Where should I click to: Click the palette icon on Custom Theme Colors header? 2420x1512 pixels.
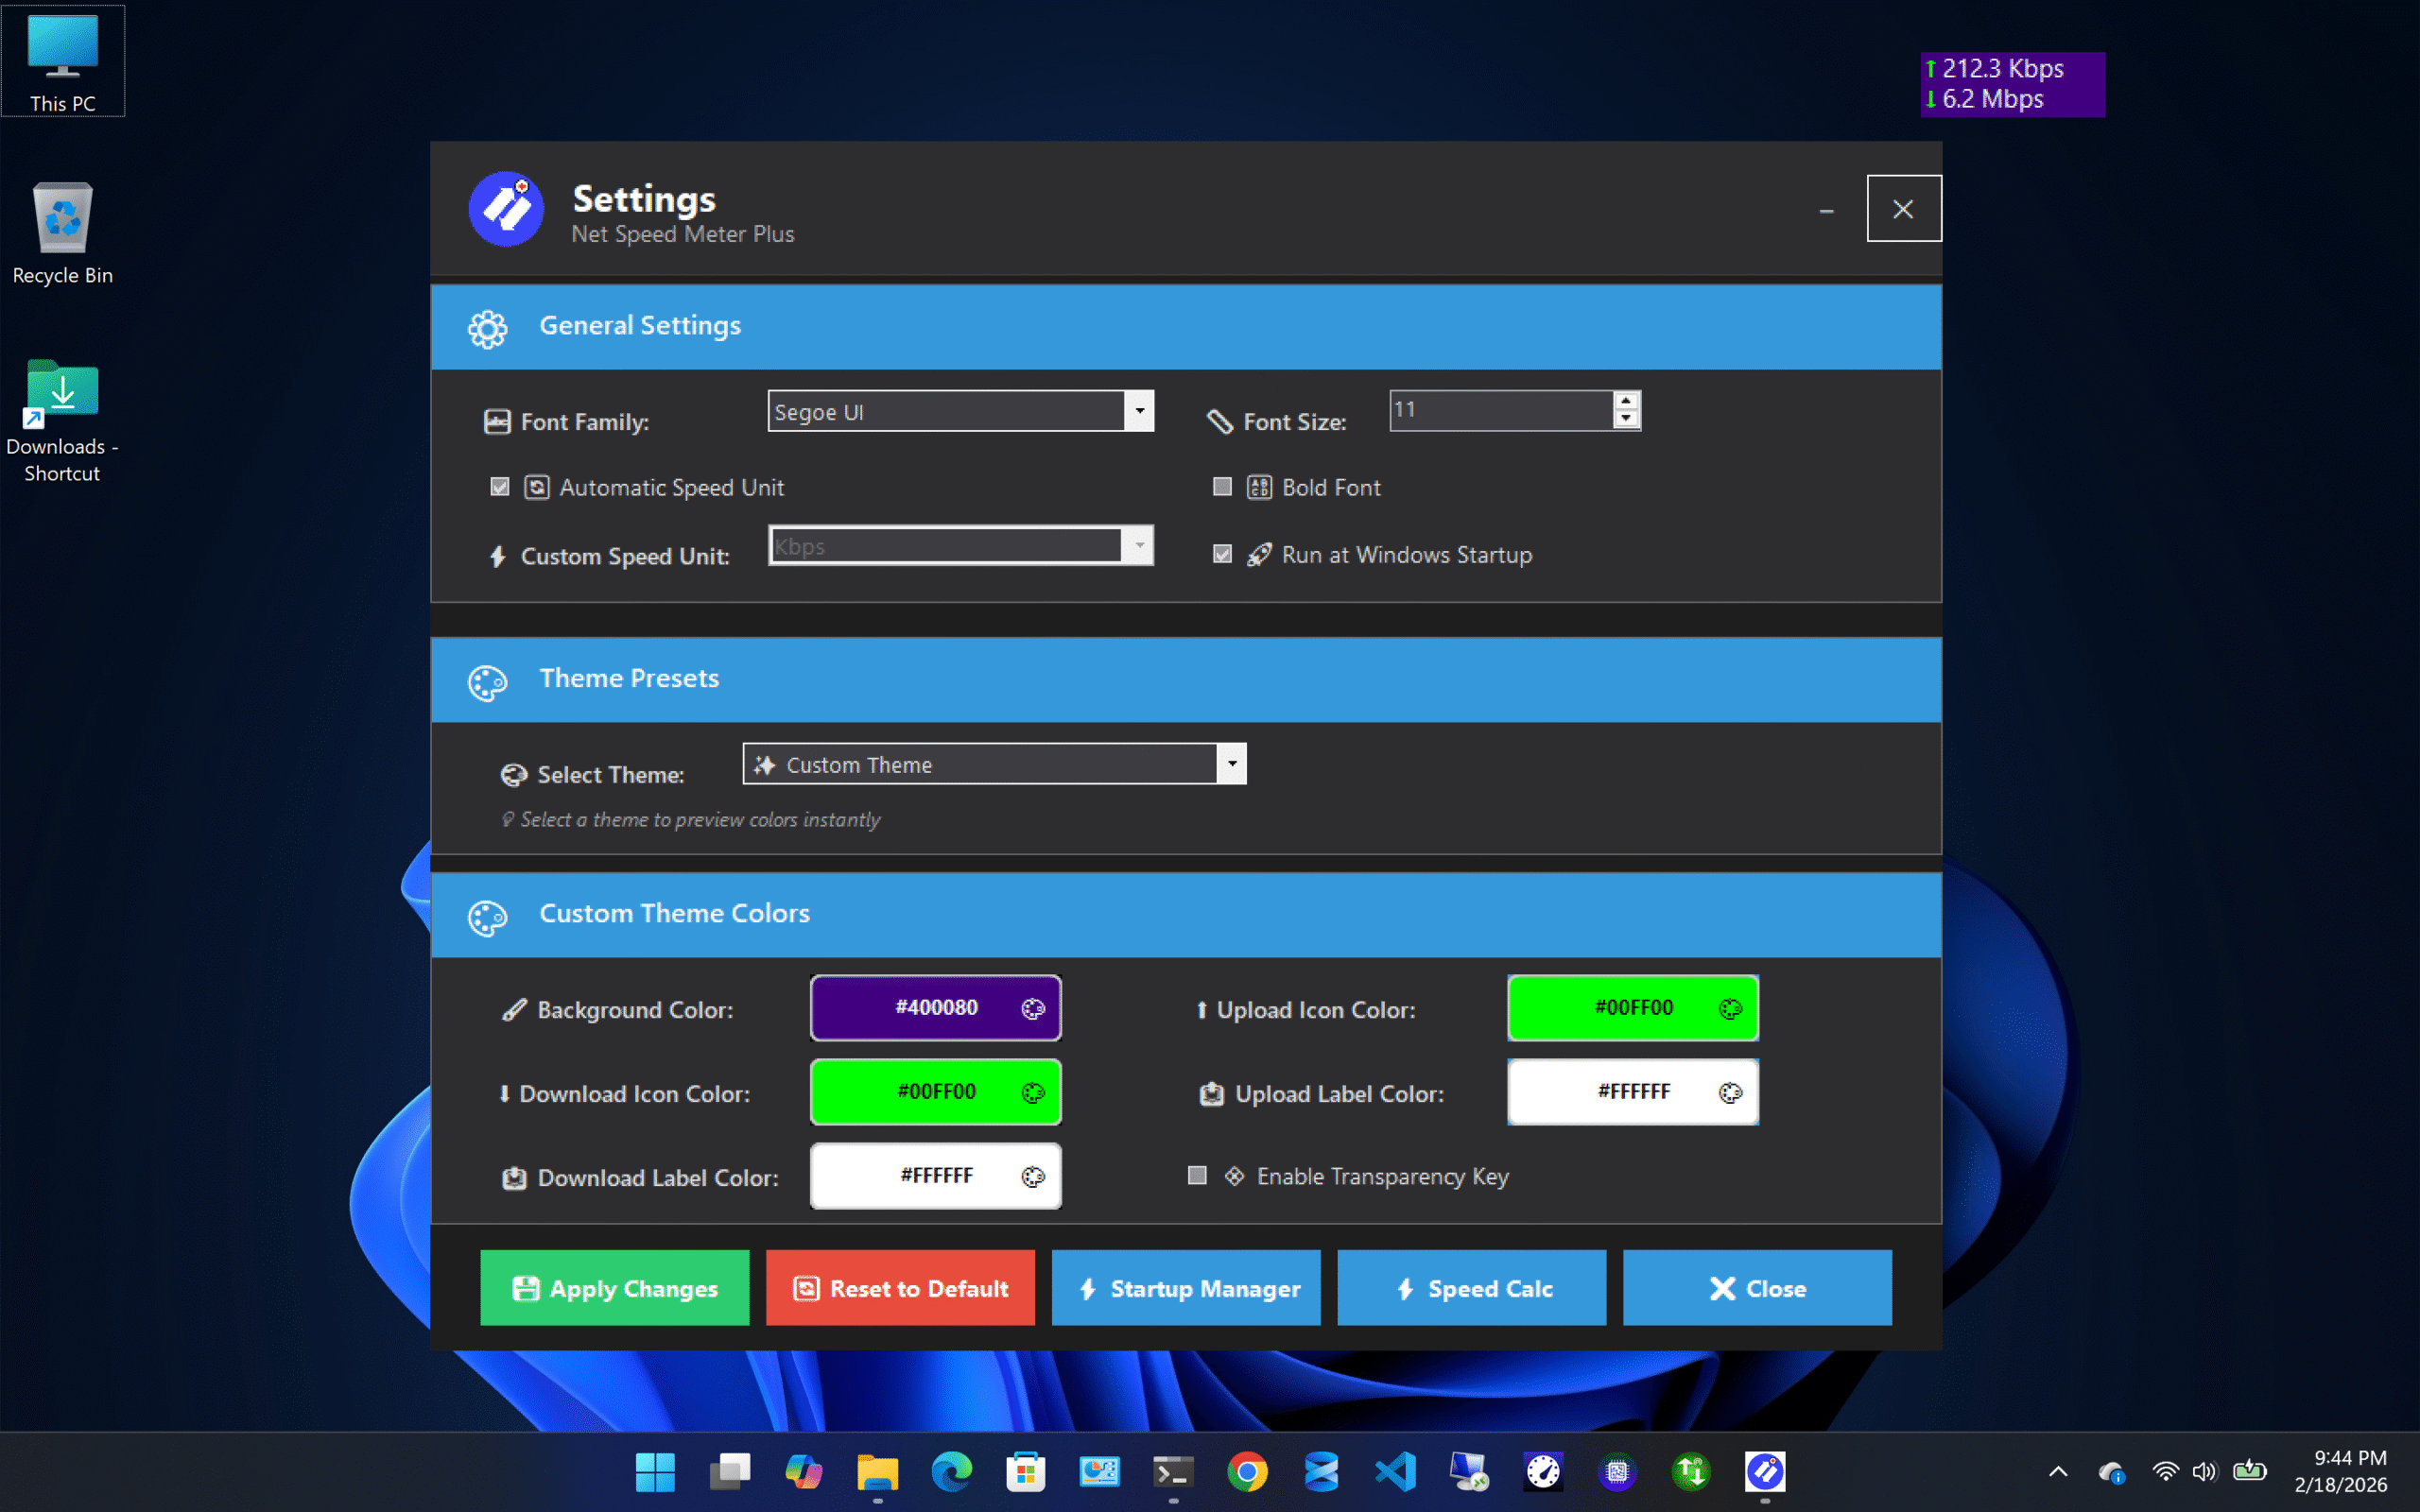pos(488,915)
